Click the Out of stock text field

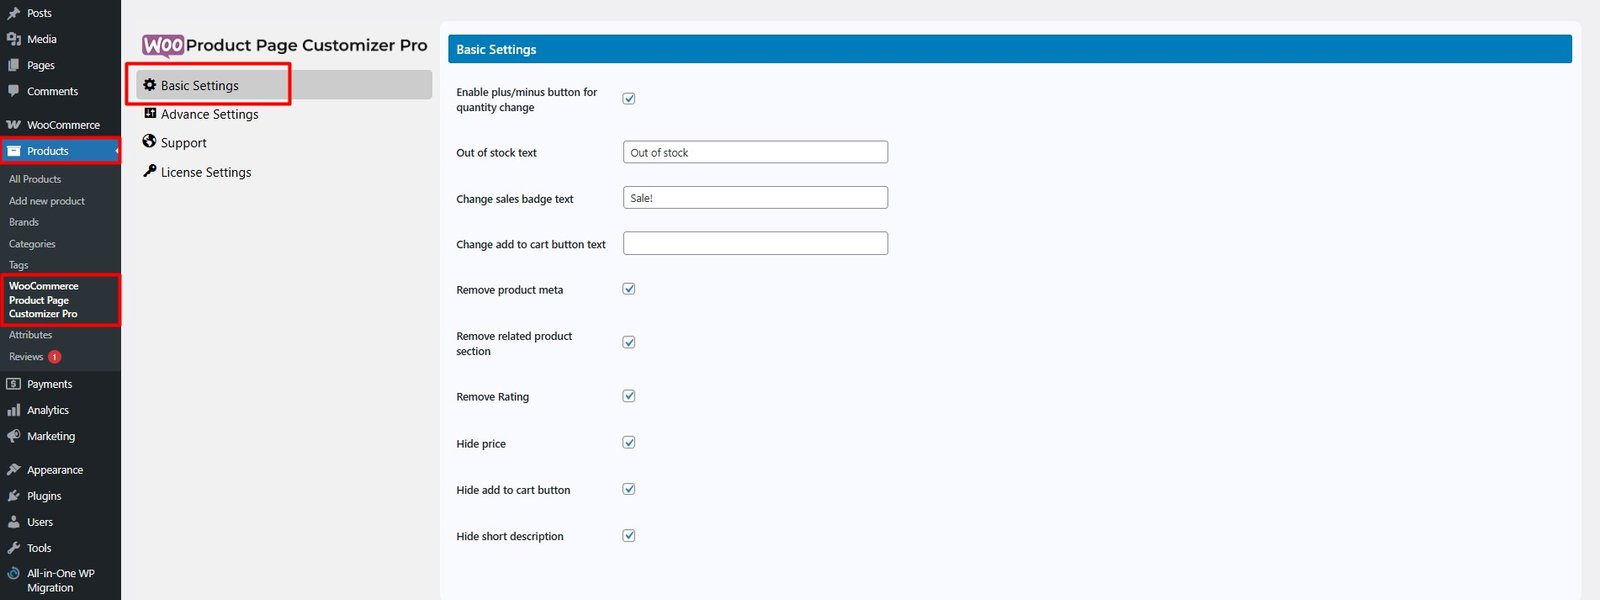pos(755,152)
